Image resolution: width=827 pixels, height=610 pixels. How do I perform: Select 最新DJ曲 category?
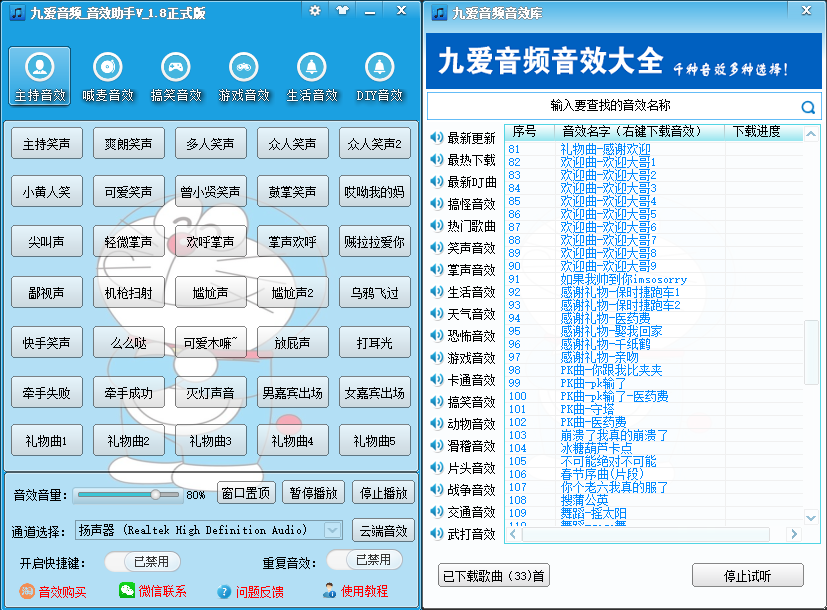point(463,182)
